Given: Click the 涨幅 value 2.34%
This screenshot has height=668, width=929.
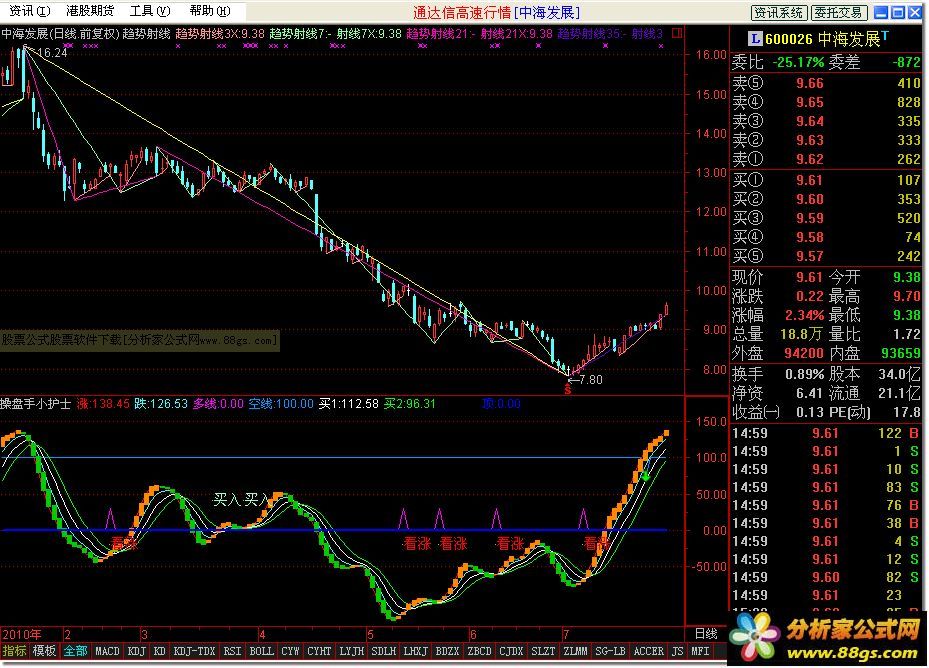Looking at the screenshot, I should coord(805,315).
